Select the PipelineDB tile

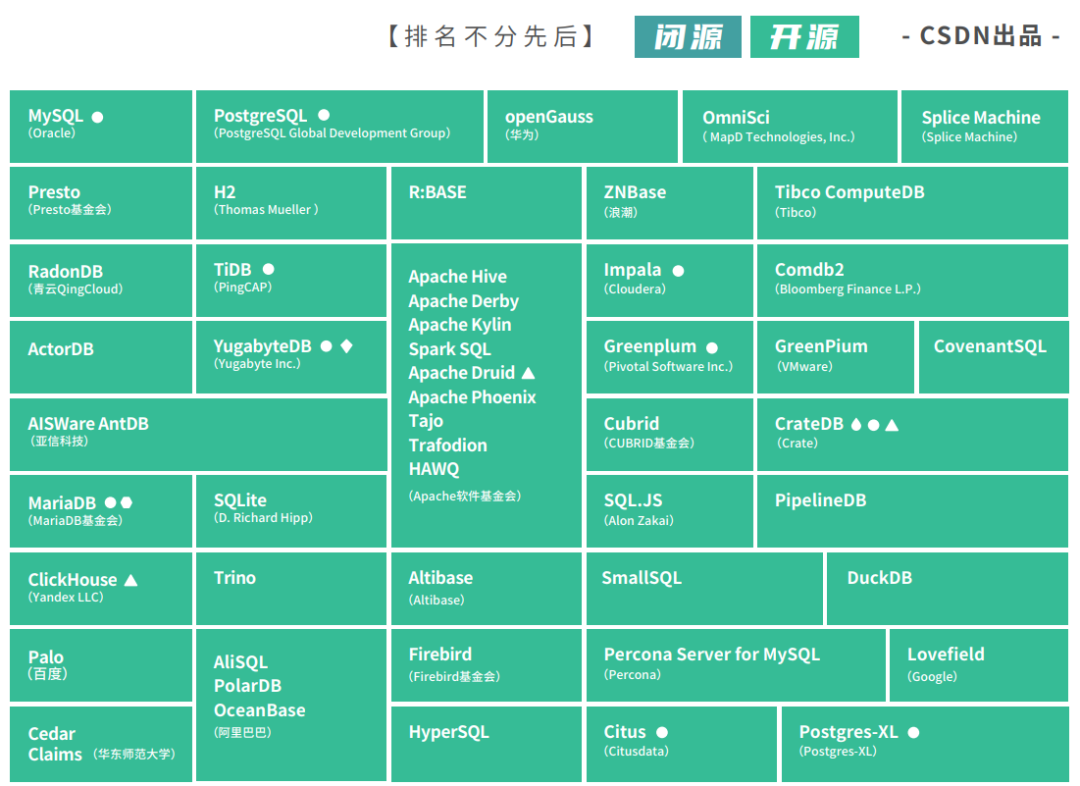tap(912, 511)
